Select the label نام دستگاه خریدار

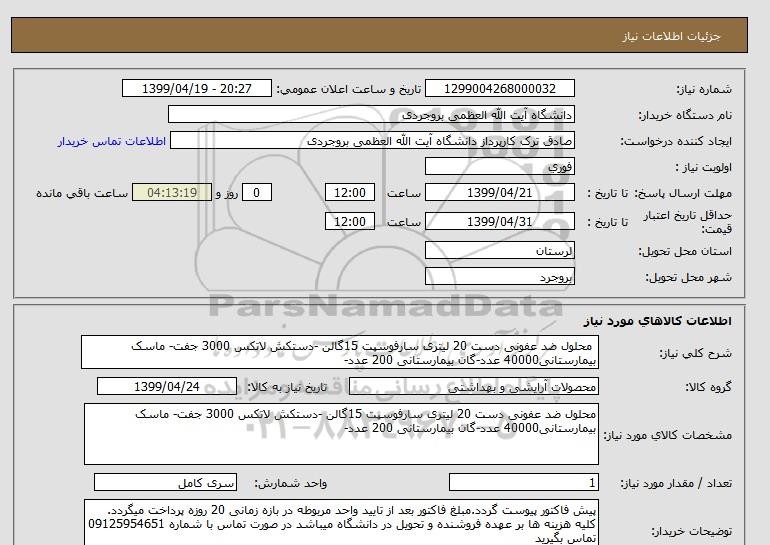[x=685, y=115]
